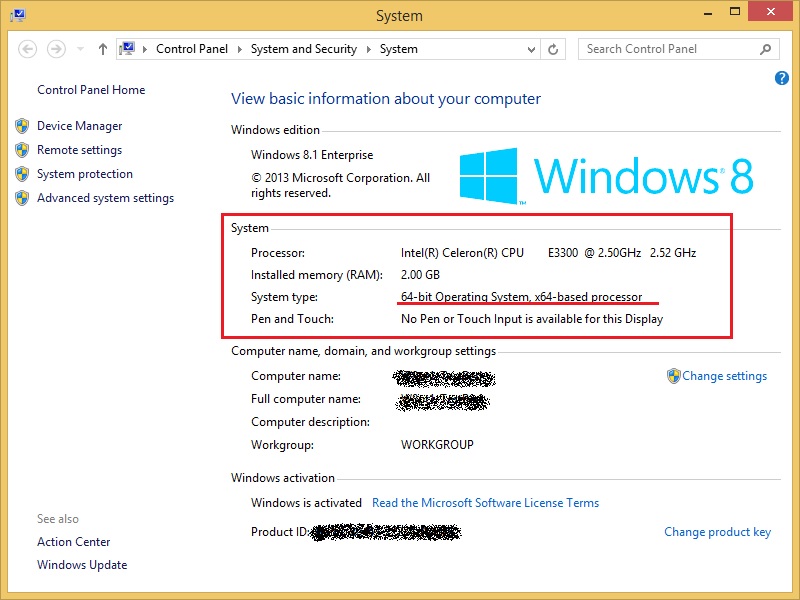This screenshot has width=800, height=600.
Task: Click the search magnifier icon
Action: (x=765, y=49)
